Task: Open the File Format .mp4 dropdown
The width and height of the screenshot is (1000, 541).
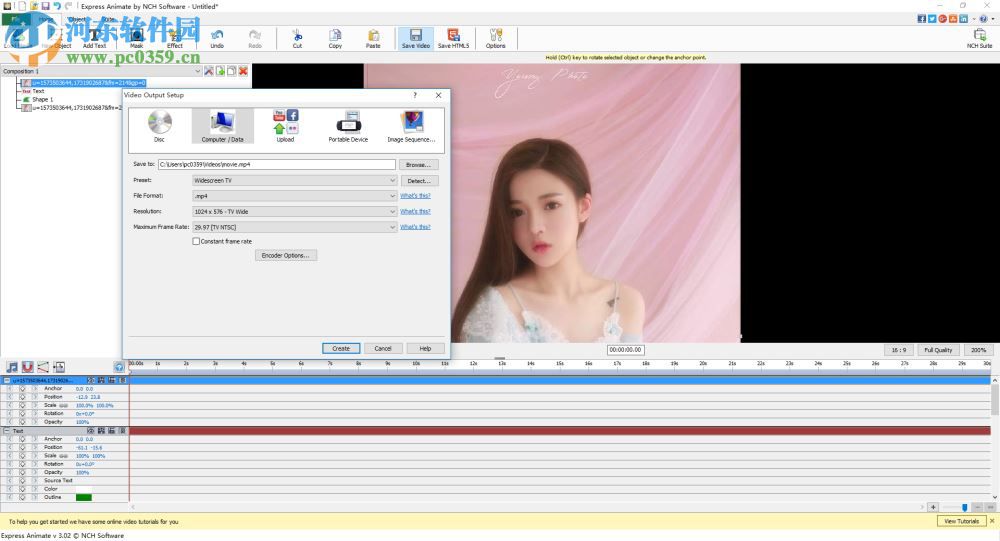Action: (294, 196)
